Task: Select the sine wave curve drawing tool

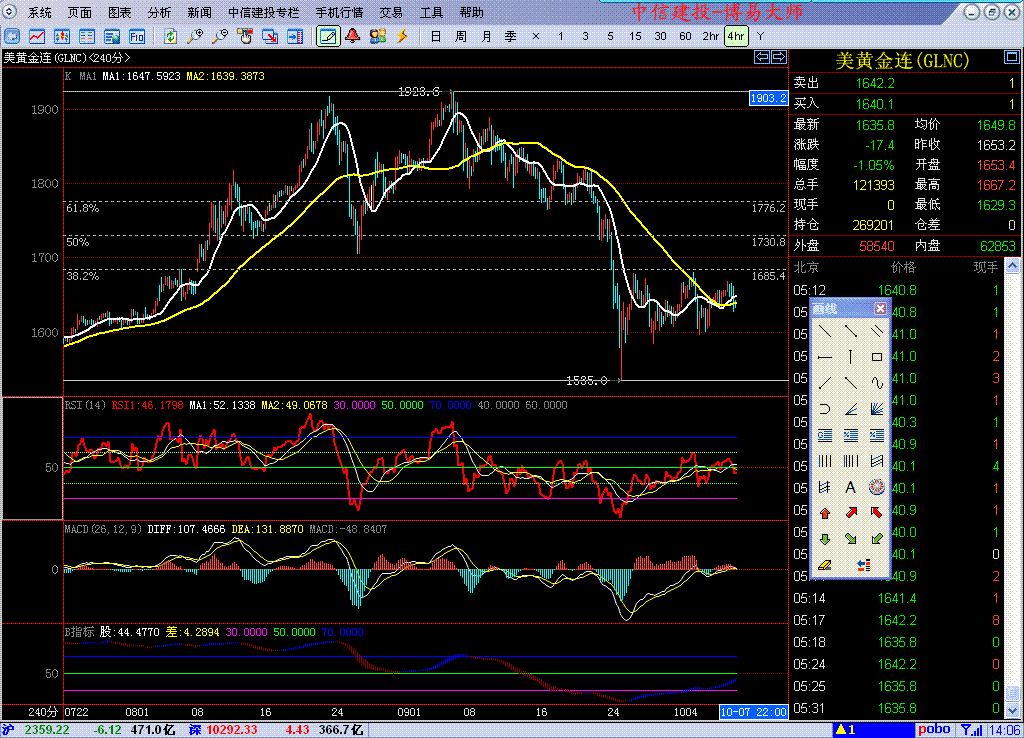Action: (877, 382)
